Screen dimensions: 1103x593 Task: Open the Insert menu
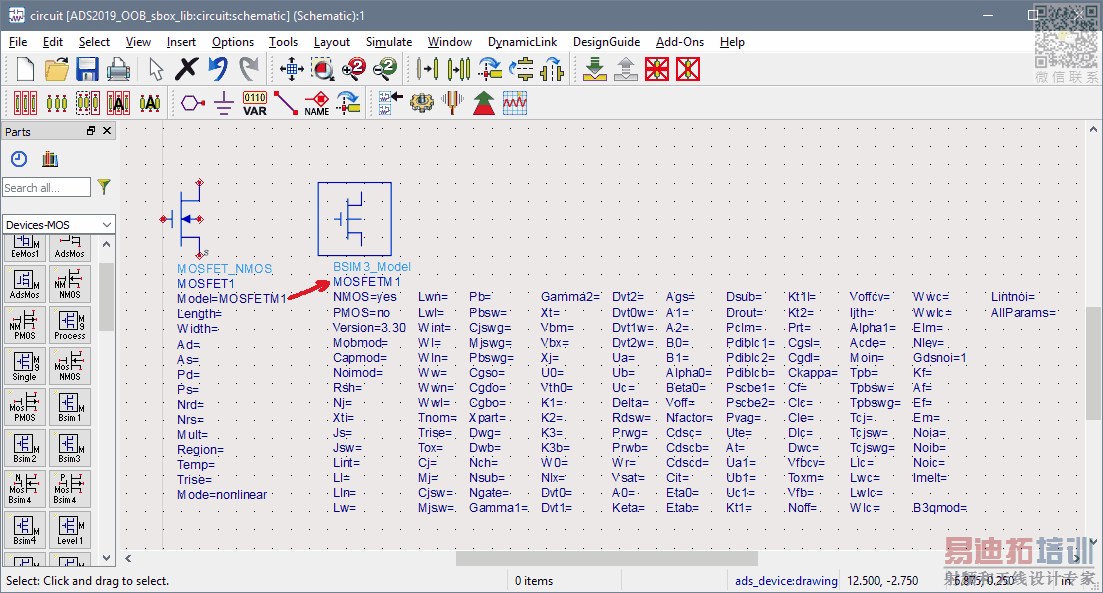(181, 42)
